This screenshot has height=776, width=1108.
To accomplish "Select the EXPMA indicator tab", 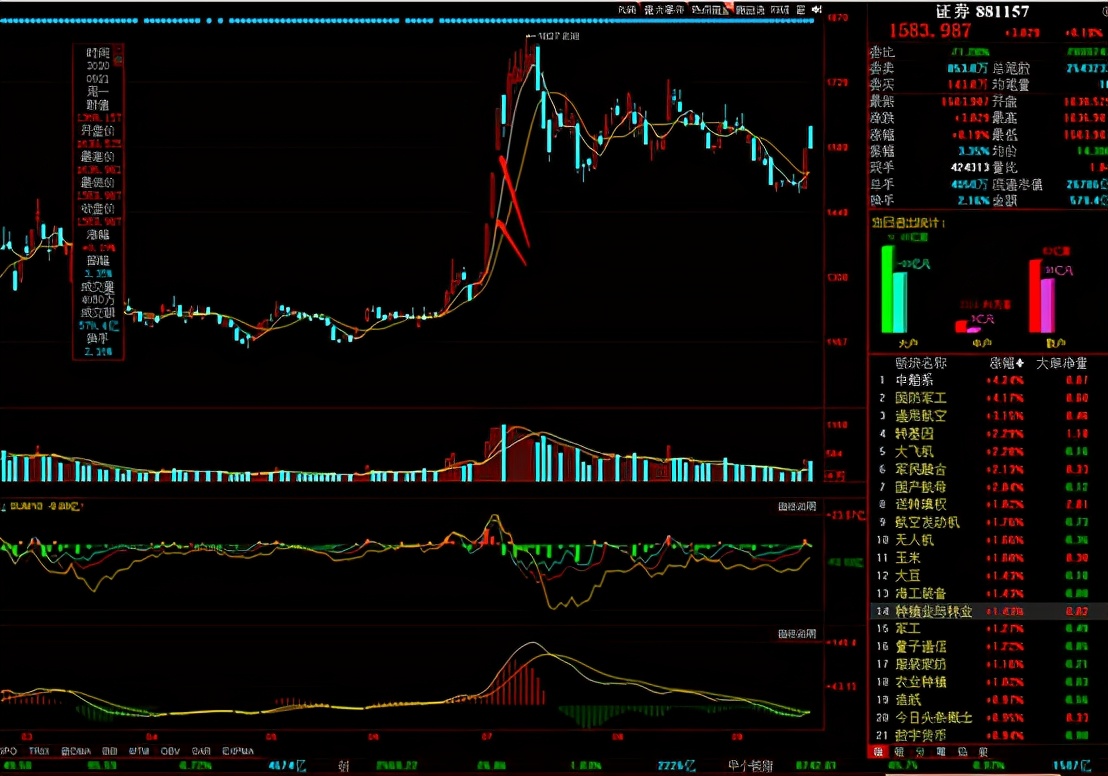I will tap(237, 751).
